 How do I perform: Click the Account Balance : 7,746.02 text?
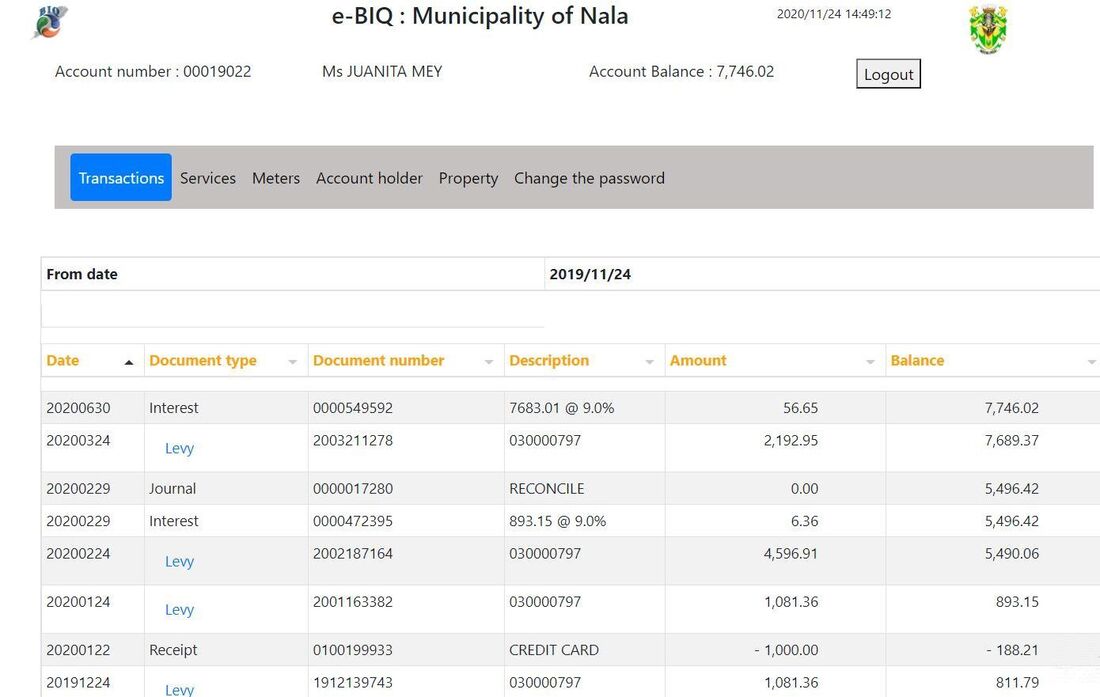[681, 72]
